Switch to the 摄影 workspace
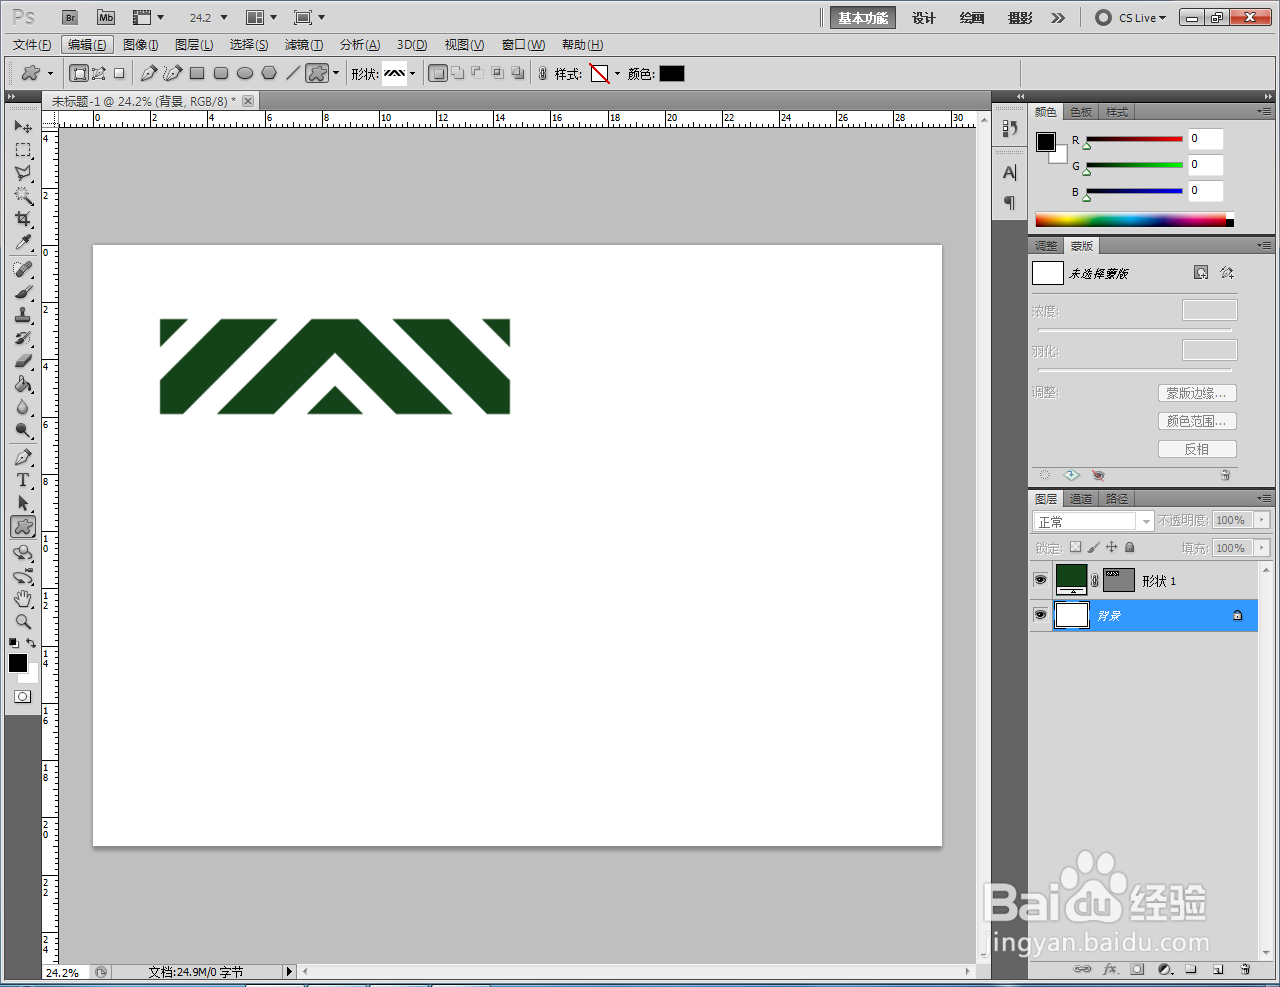 point(1020,18)
